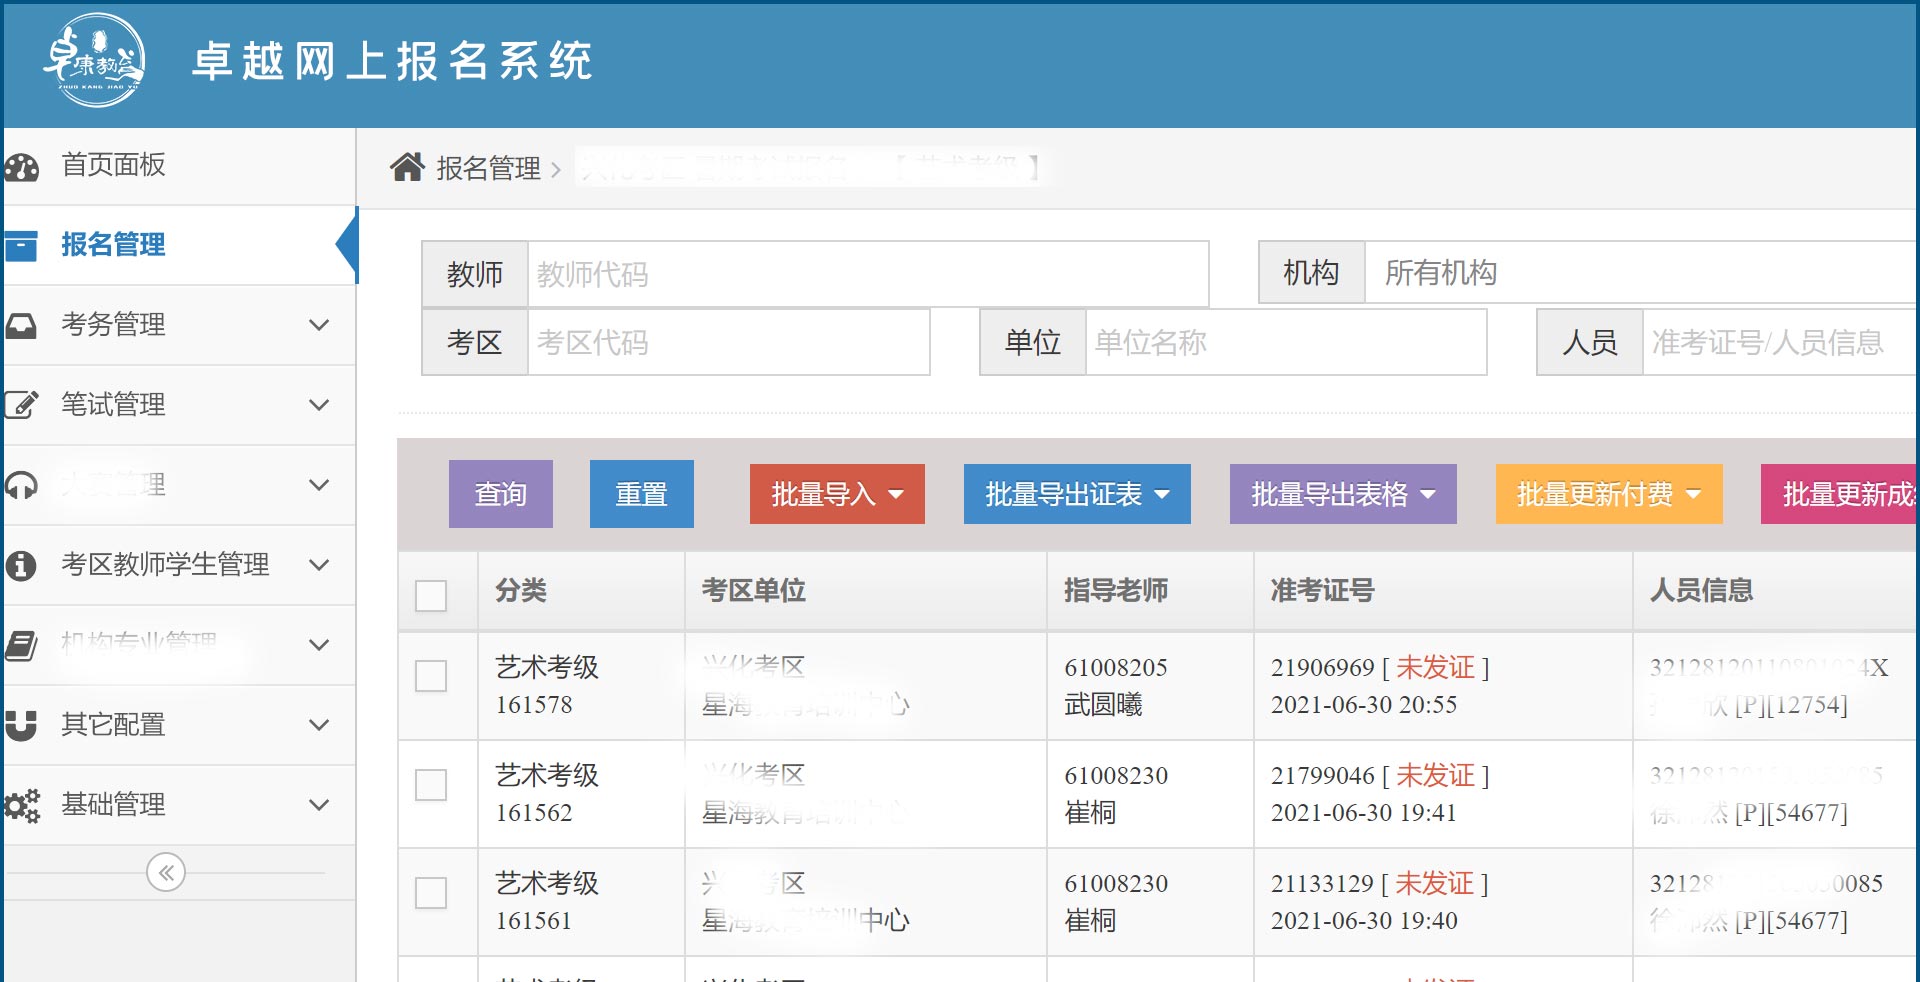Collapse the sidebar with the double-arrow button
The height and width of the screenshot is (982, 1920).
point(166,873)
